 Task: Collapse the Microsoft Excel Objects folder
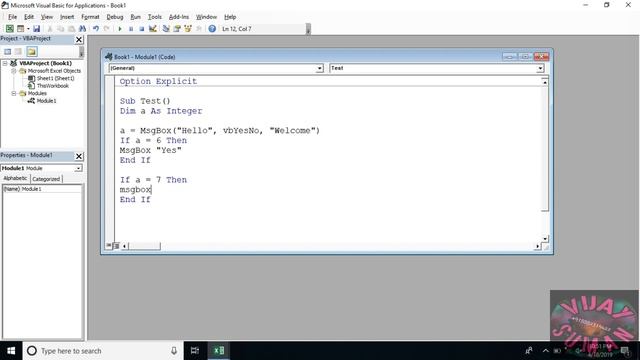[13, 71]
